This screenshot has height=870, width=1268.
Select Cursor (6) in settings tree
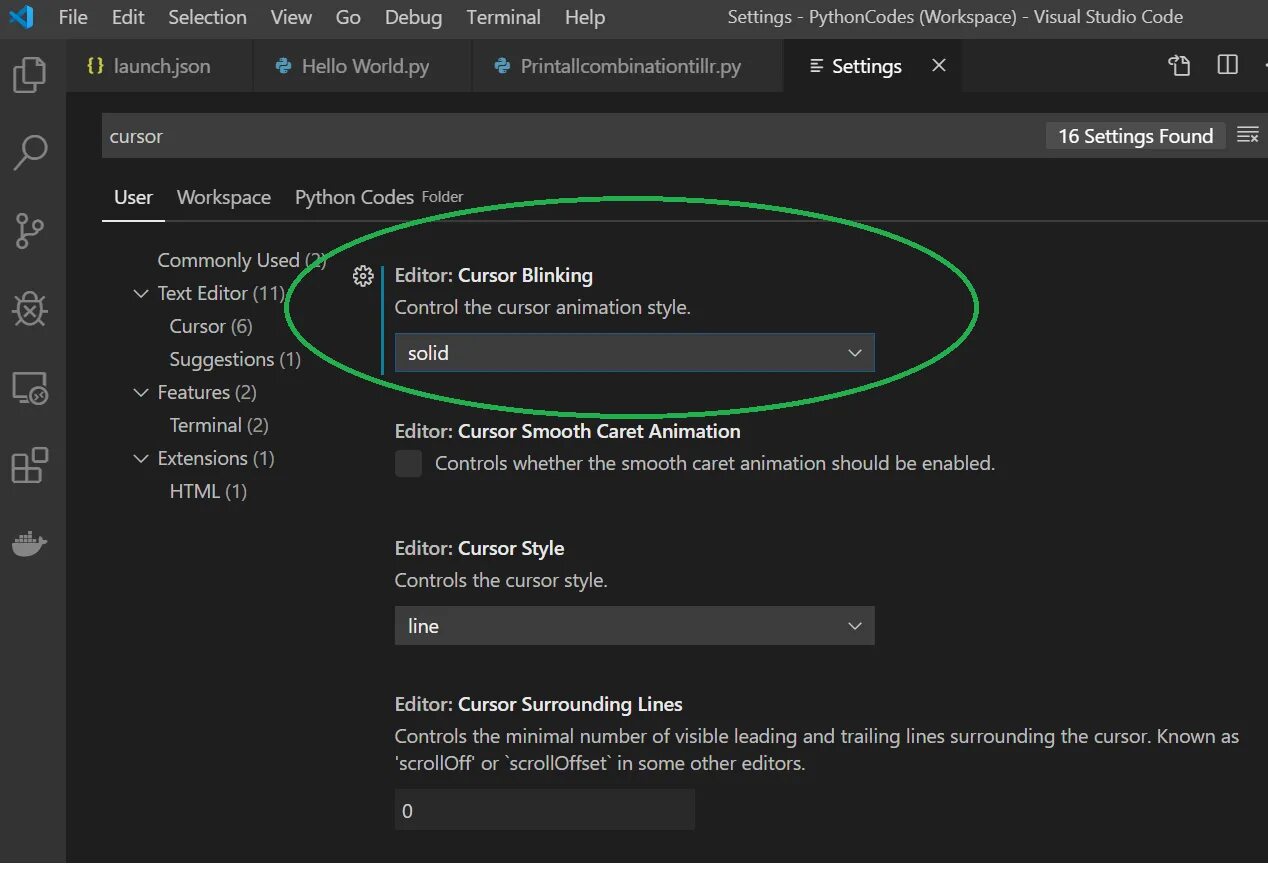(x=211, y=326)
